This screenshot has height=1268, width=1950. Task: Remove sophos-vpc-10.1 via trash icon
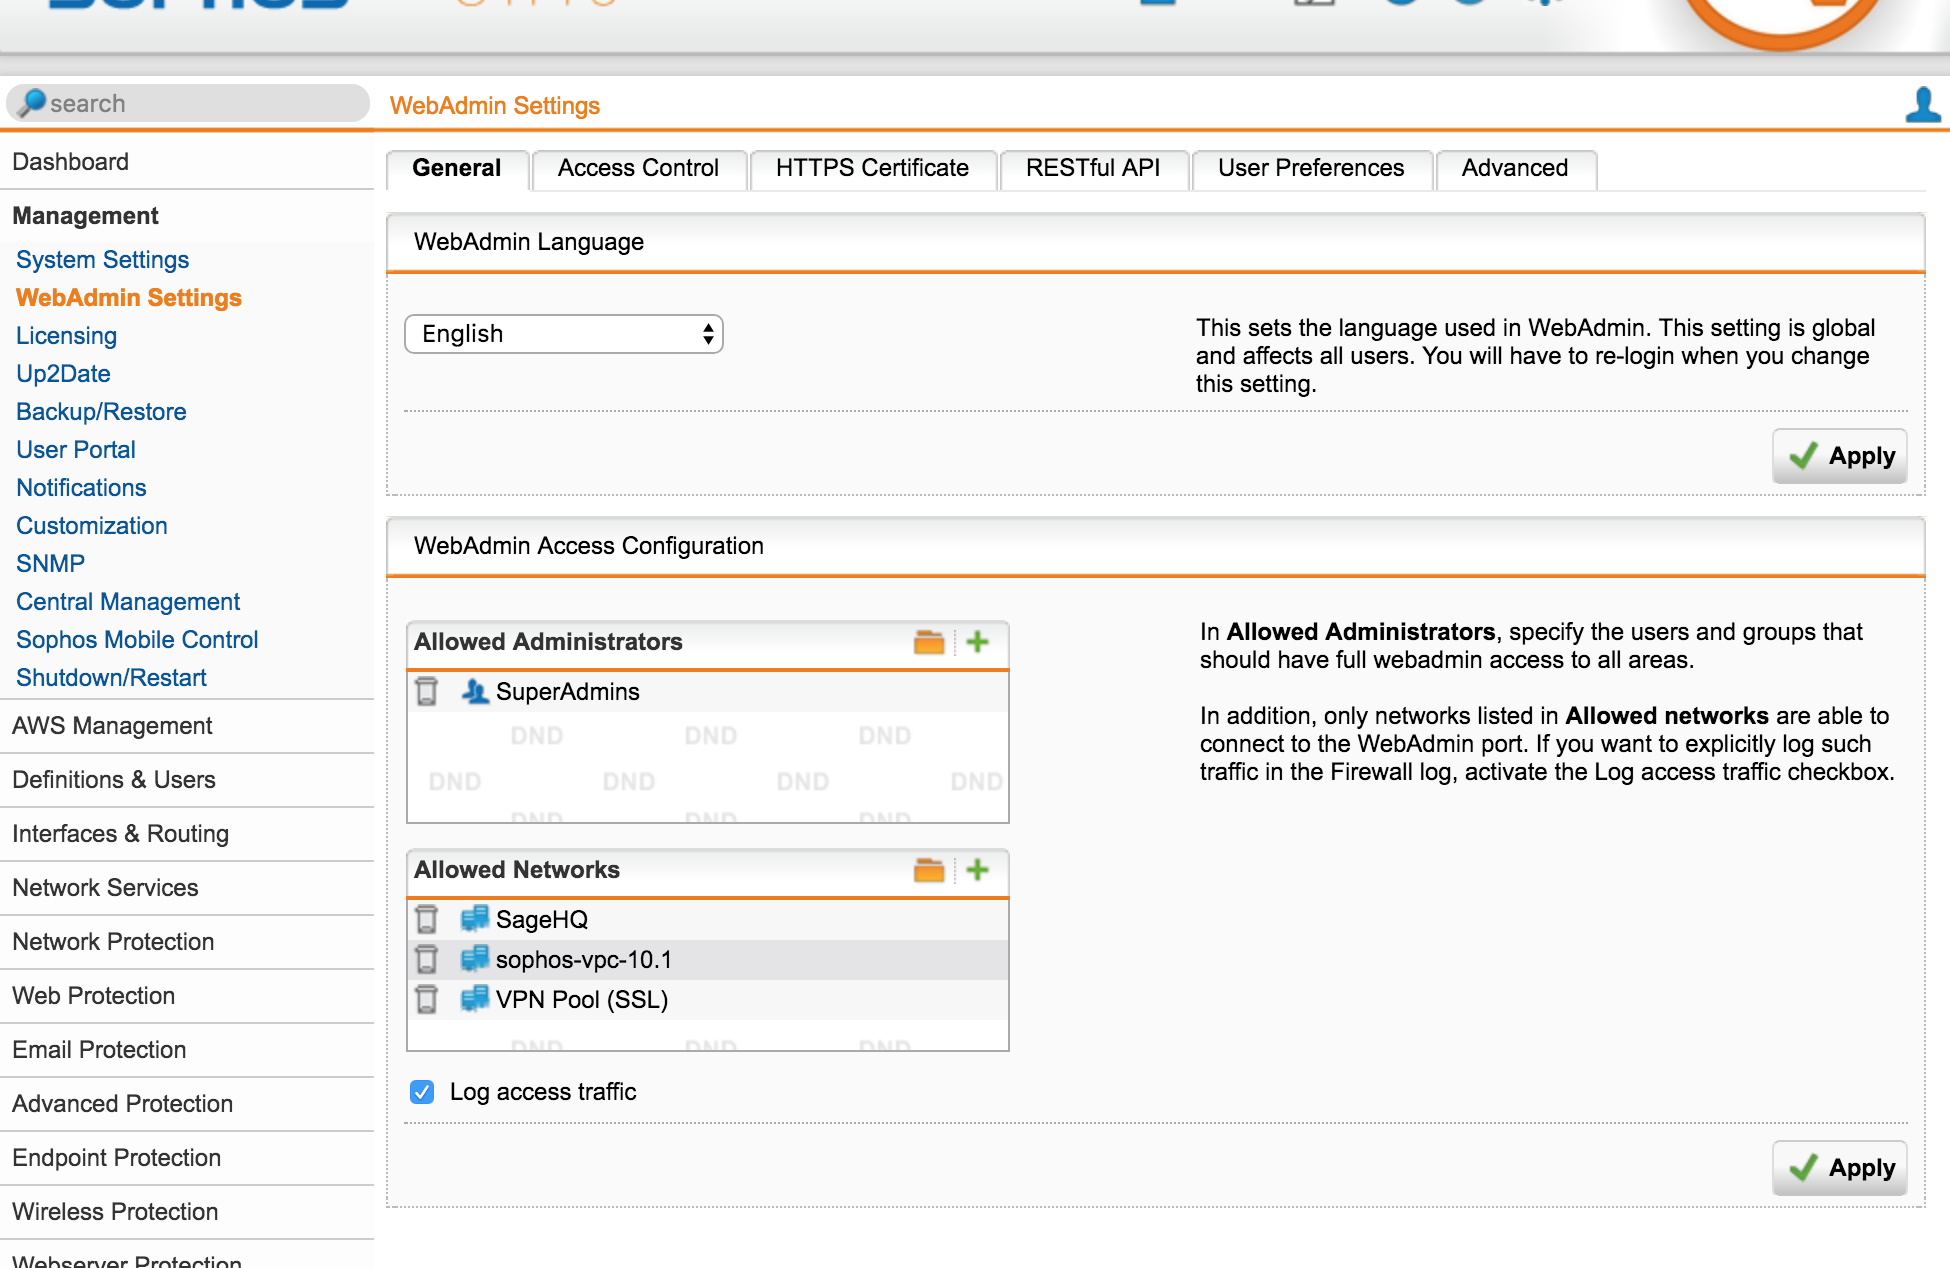pyautogui.click(x=427, y=959)
